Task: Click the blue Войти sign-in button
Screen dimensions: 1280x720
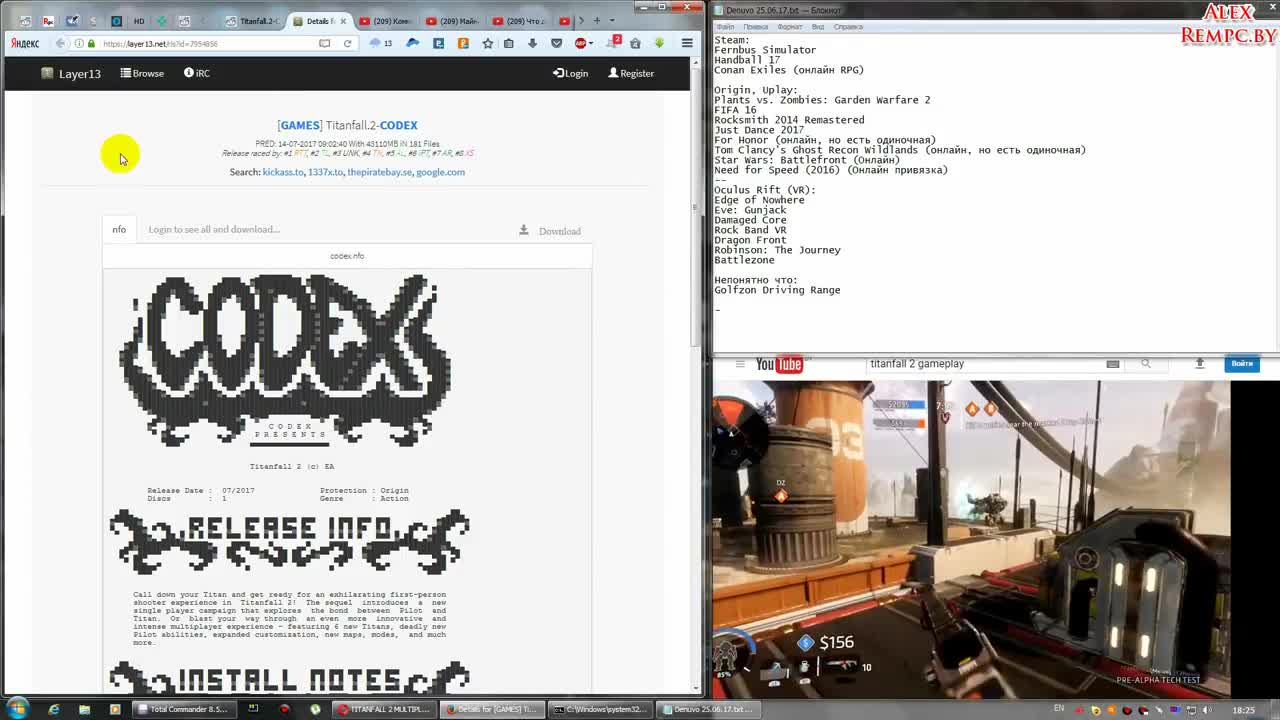Action: (x=1241, y=364)
